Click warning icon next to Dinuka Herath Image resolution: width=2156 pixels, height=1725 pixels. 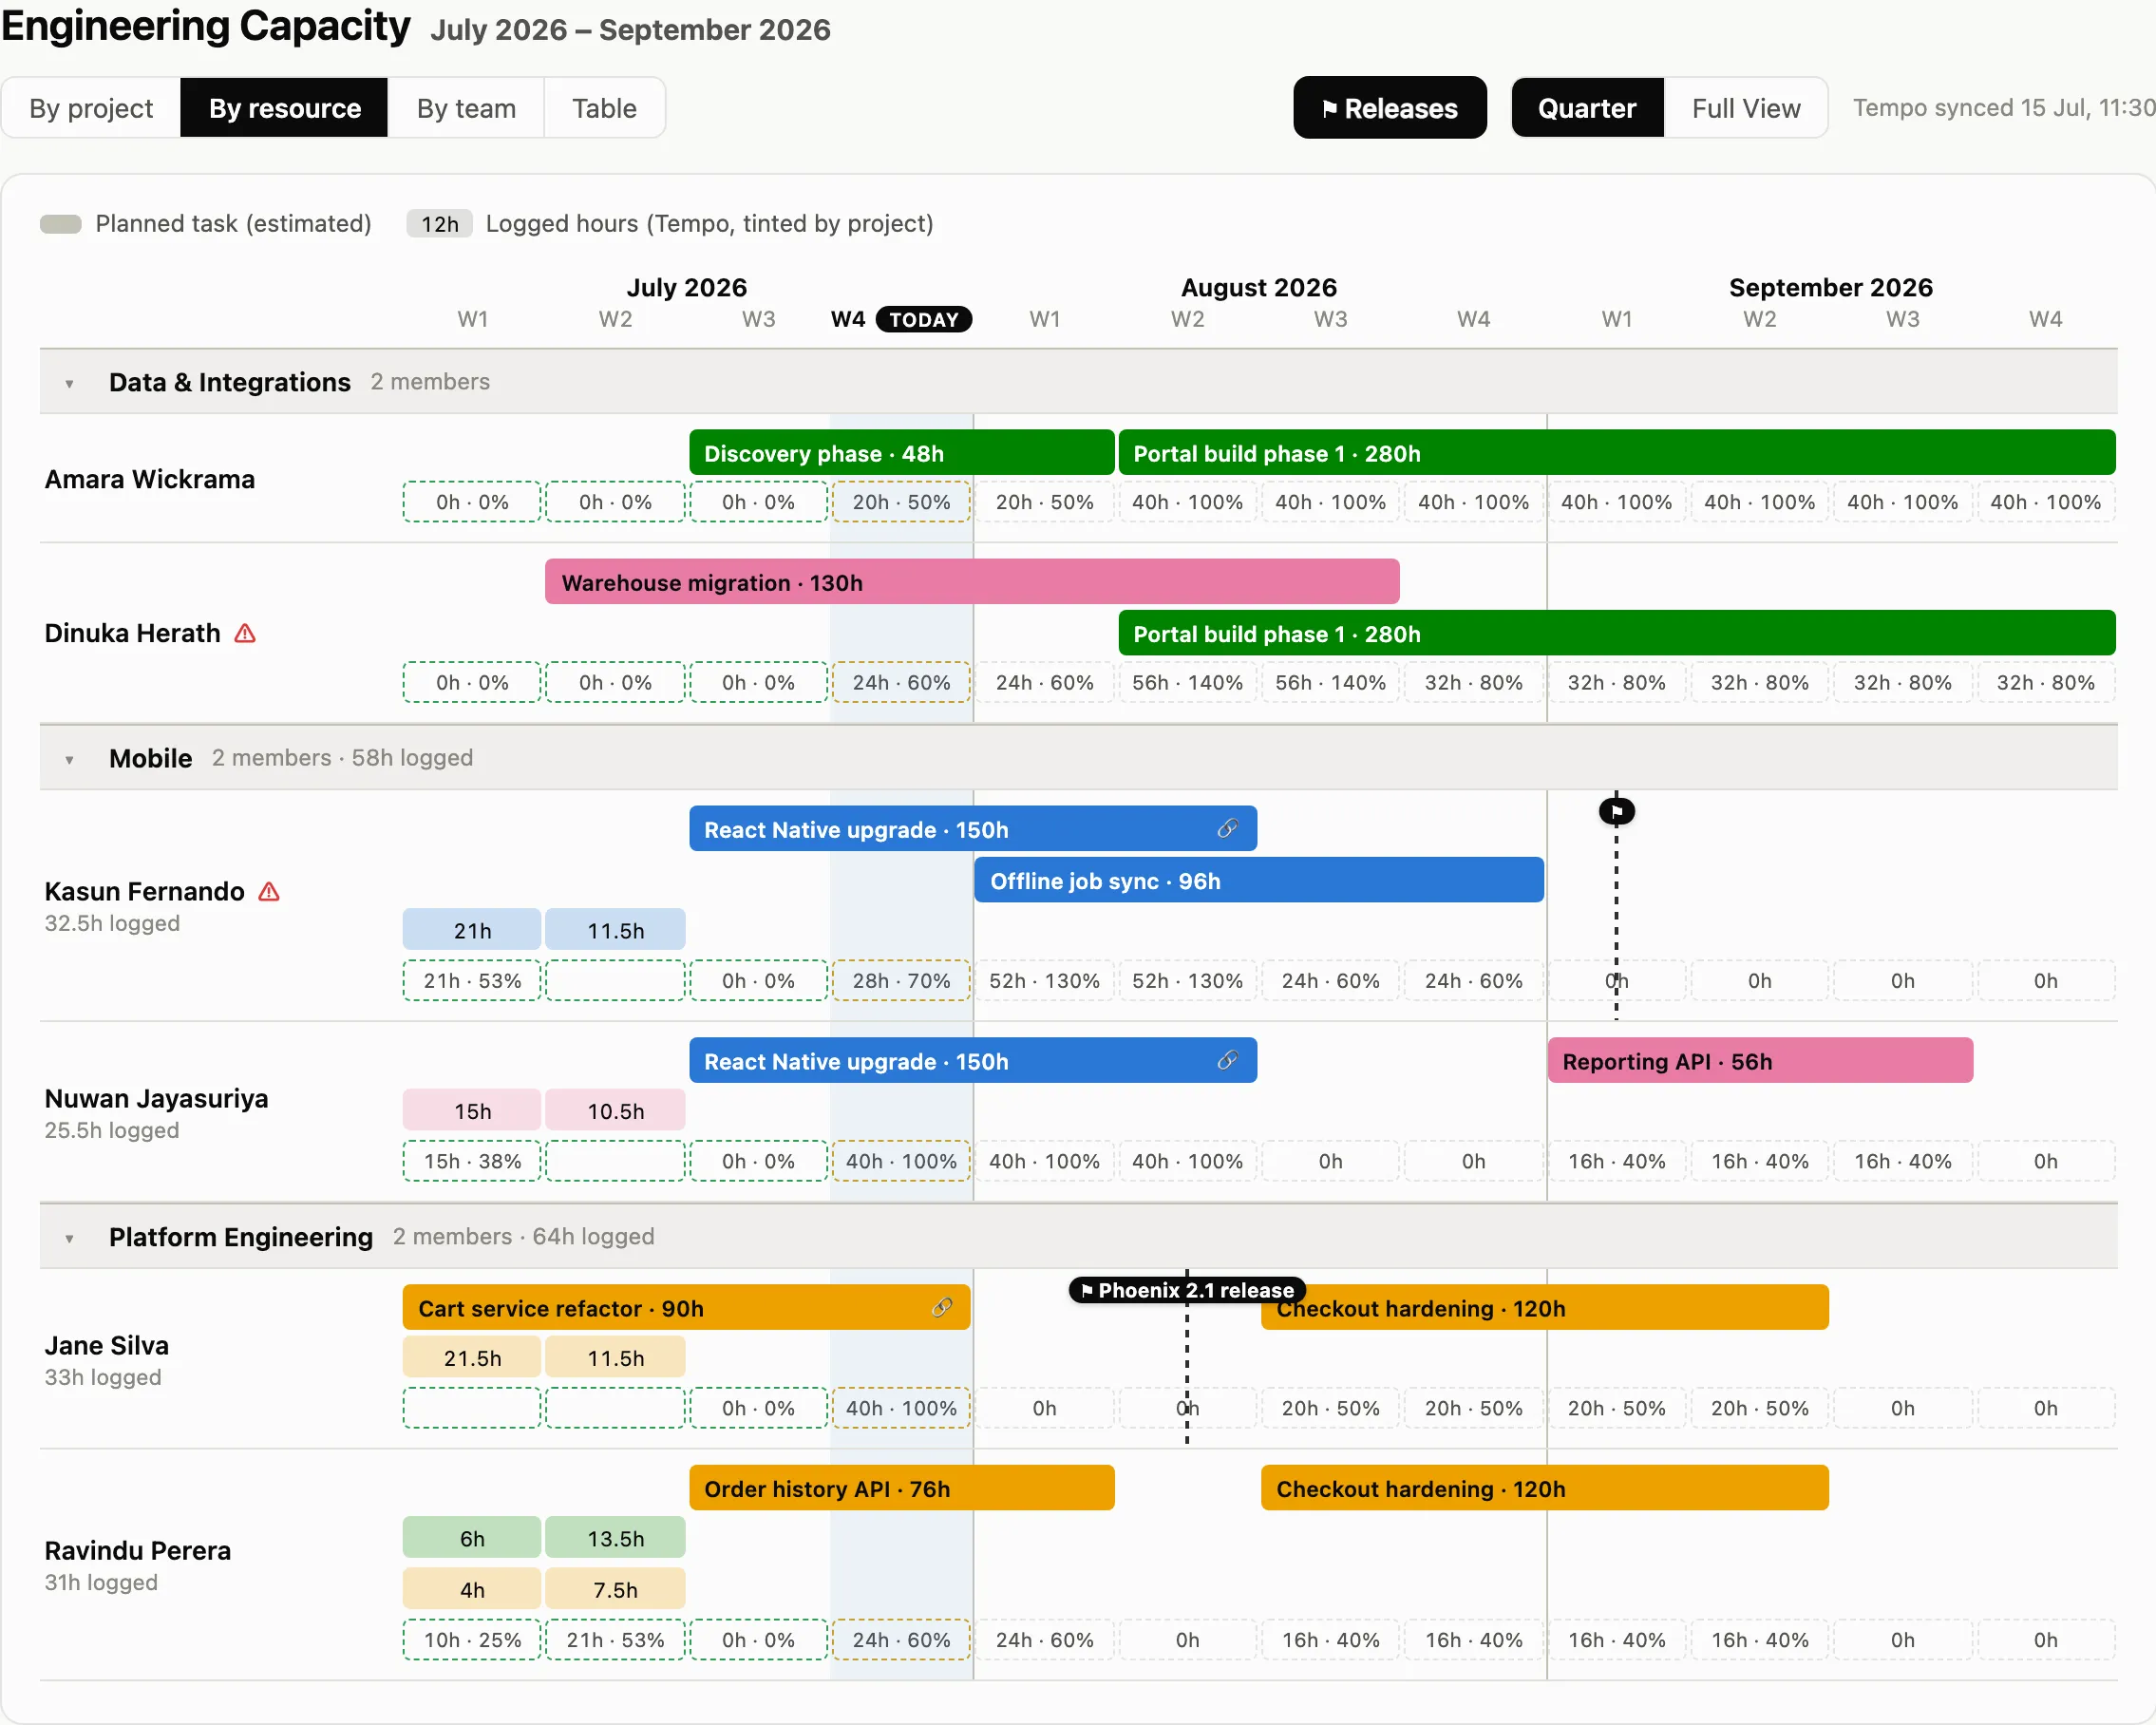click(245, 633)
